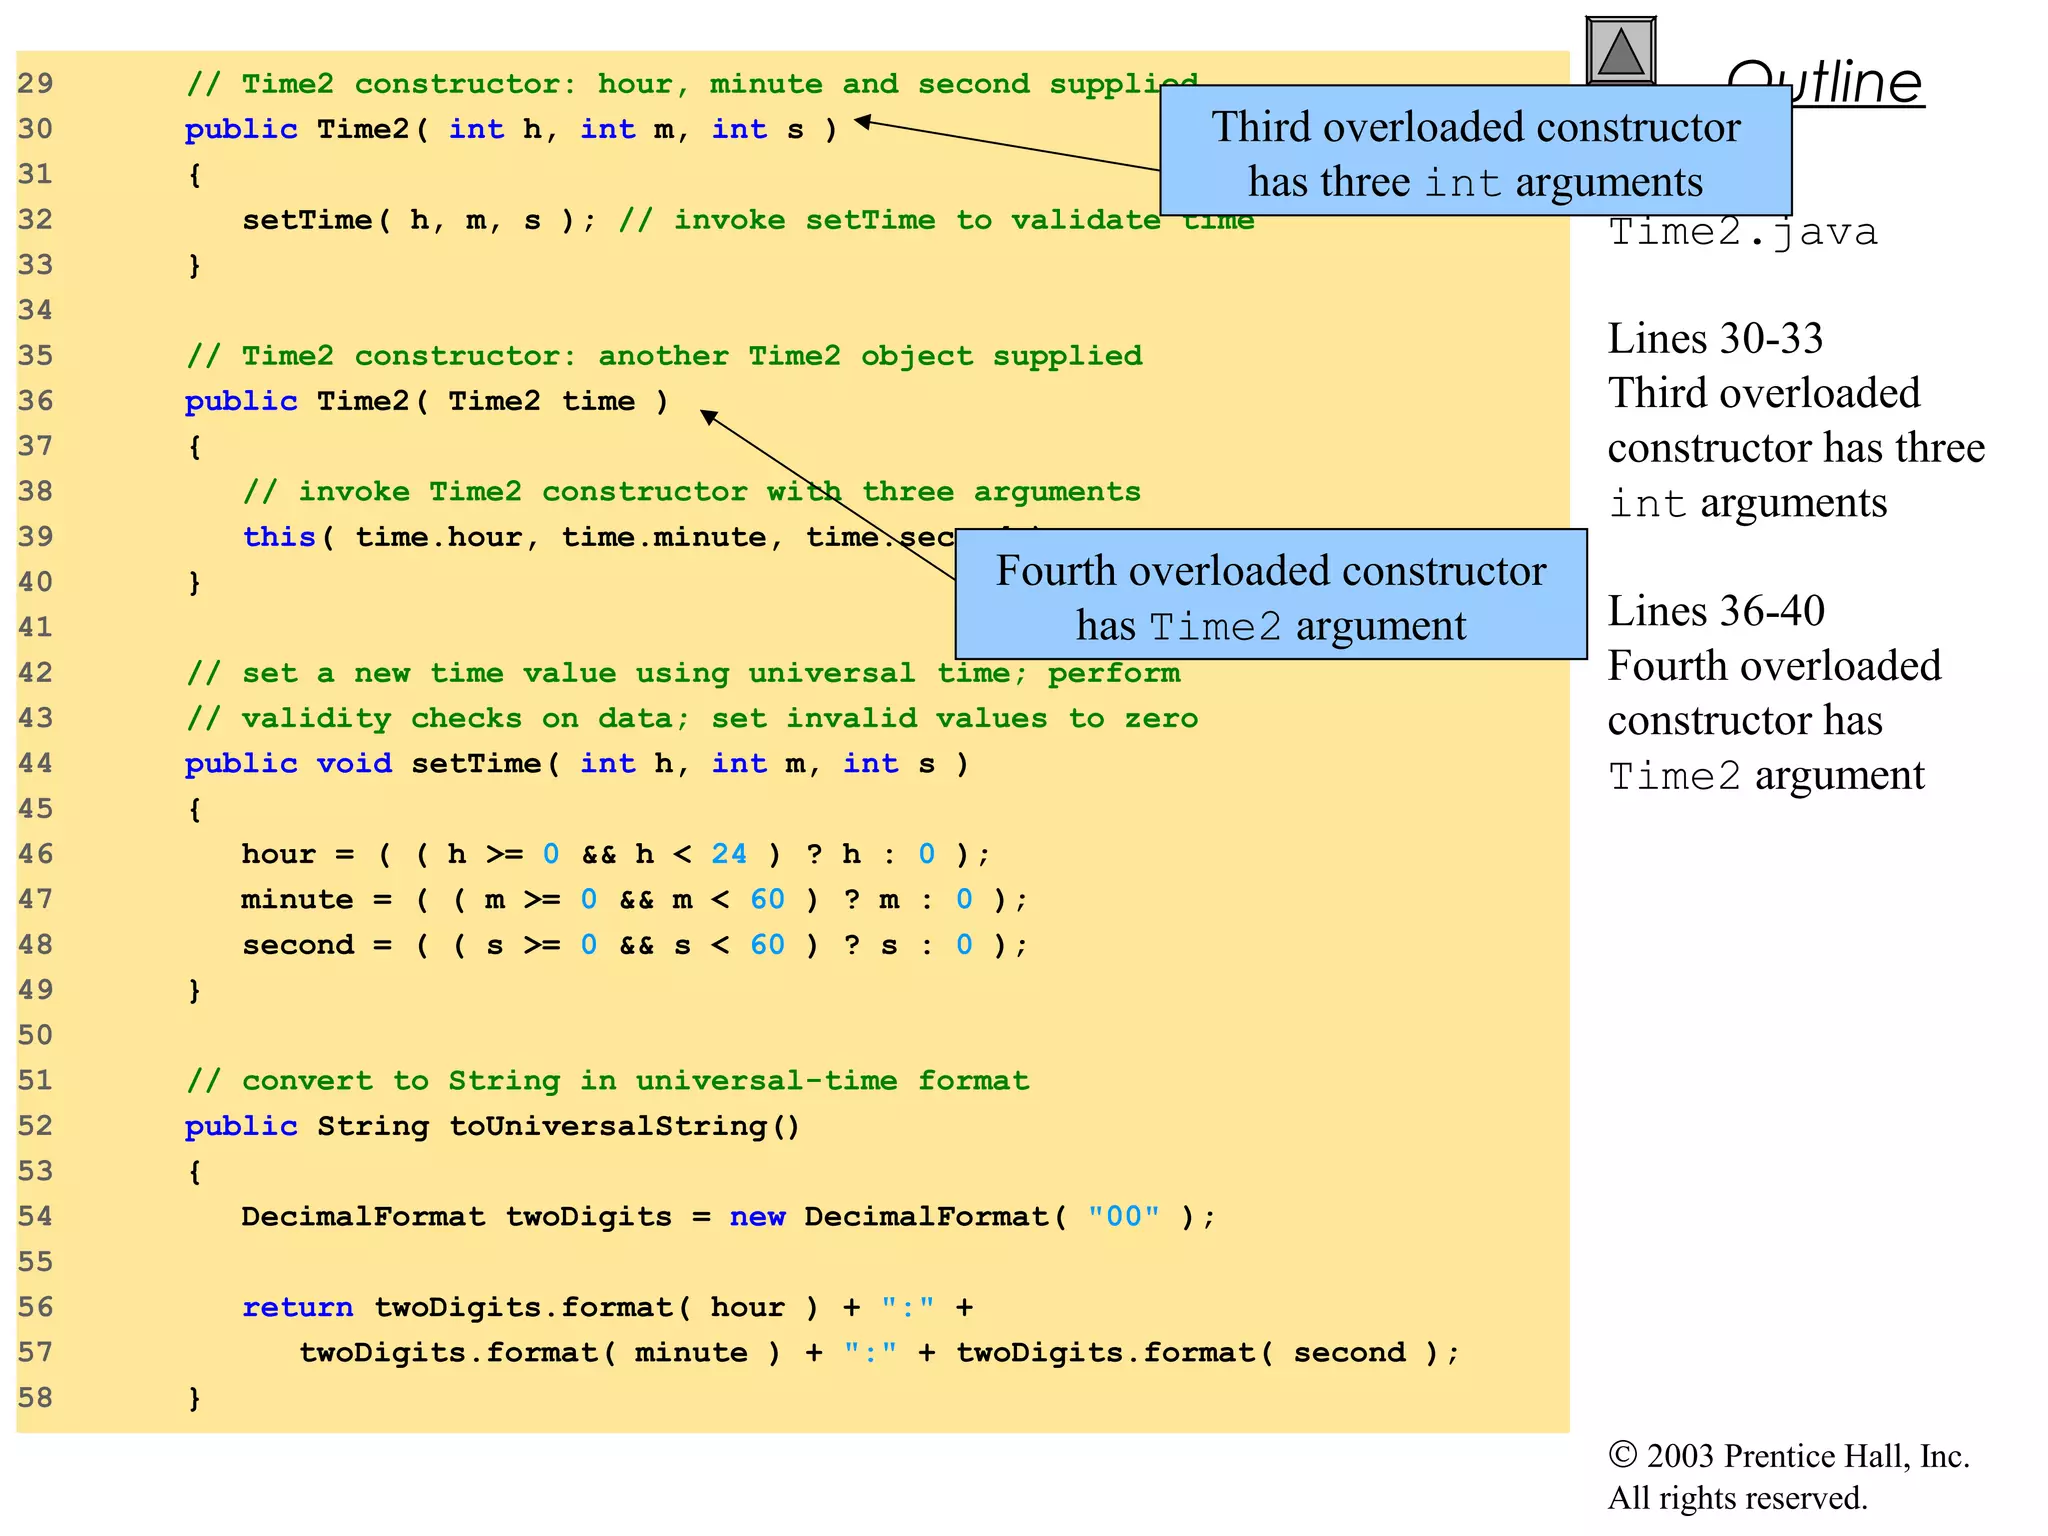Click the up-arrow navigation icon beside Outline
The height and width of the screenshot is (1536, 2048).
(1620, 51)
